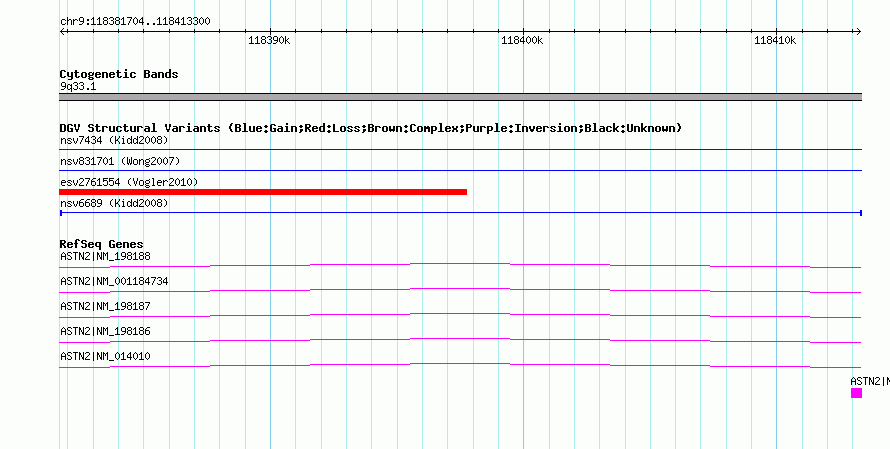Click the nsv831701 (Wong2007) variant label
Image resolution: width=890 pixels, height=449 pixels.
[x=120, y=161]
